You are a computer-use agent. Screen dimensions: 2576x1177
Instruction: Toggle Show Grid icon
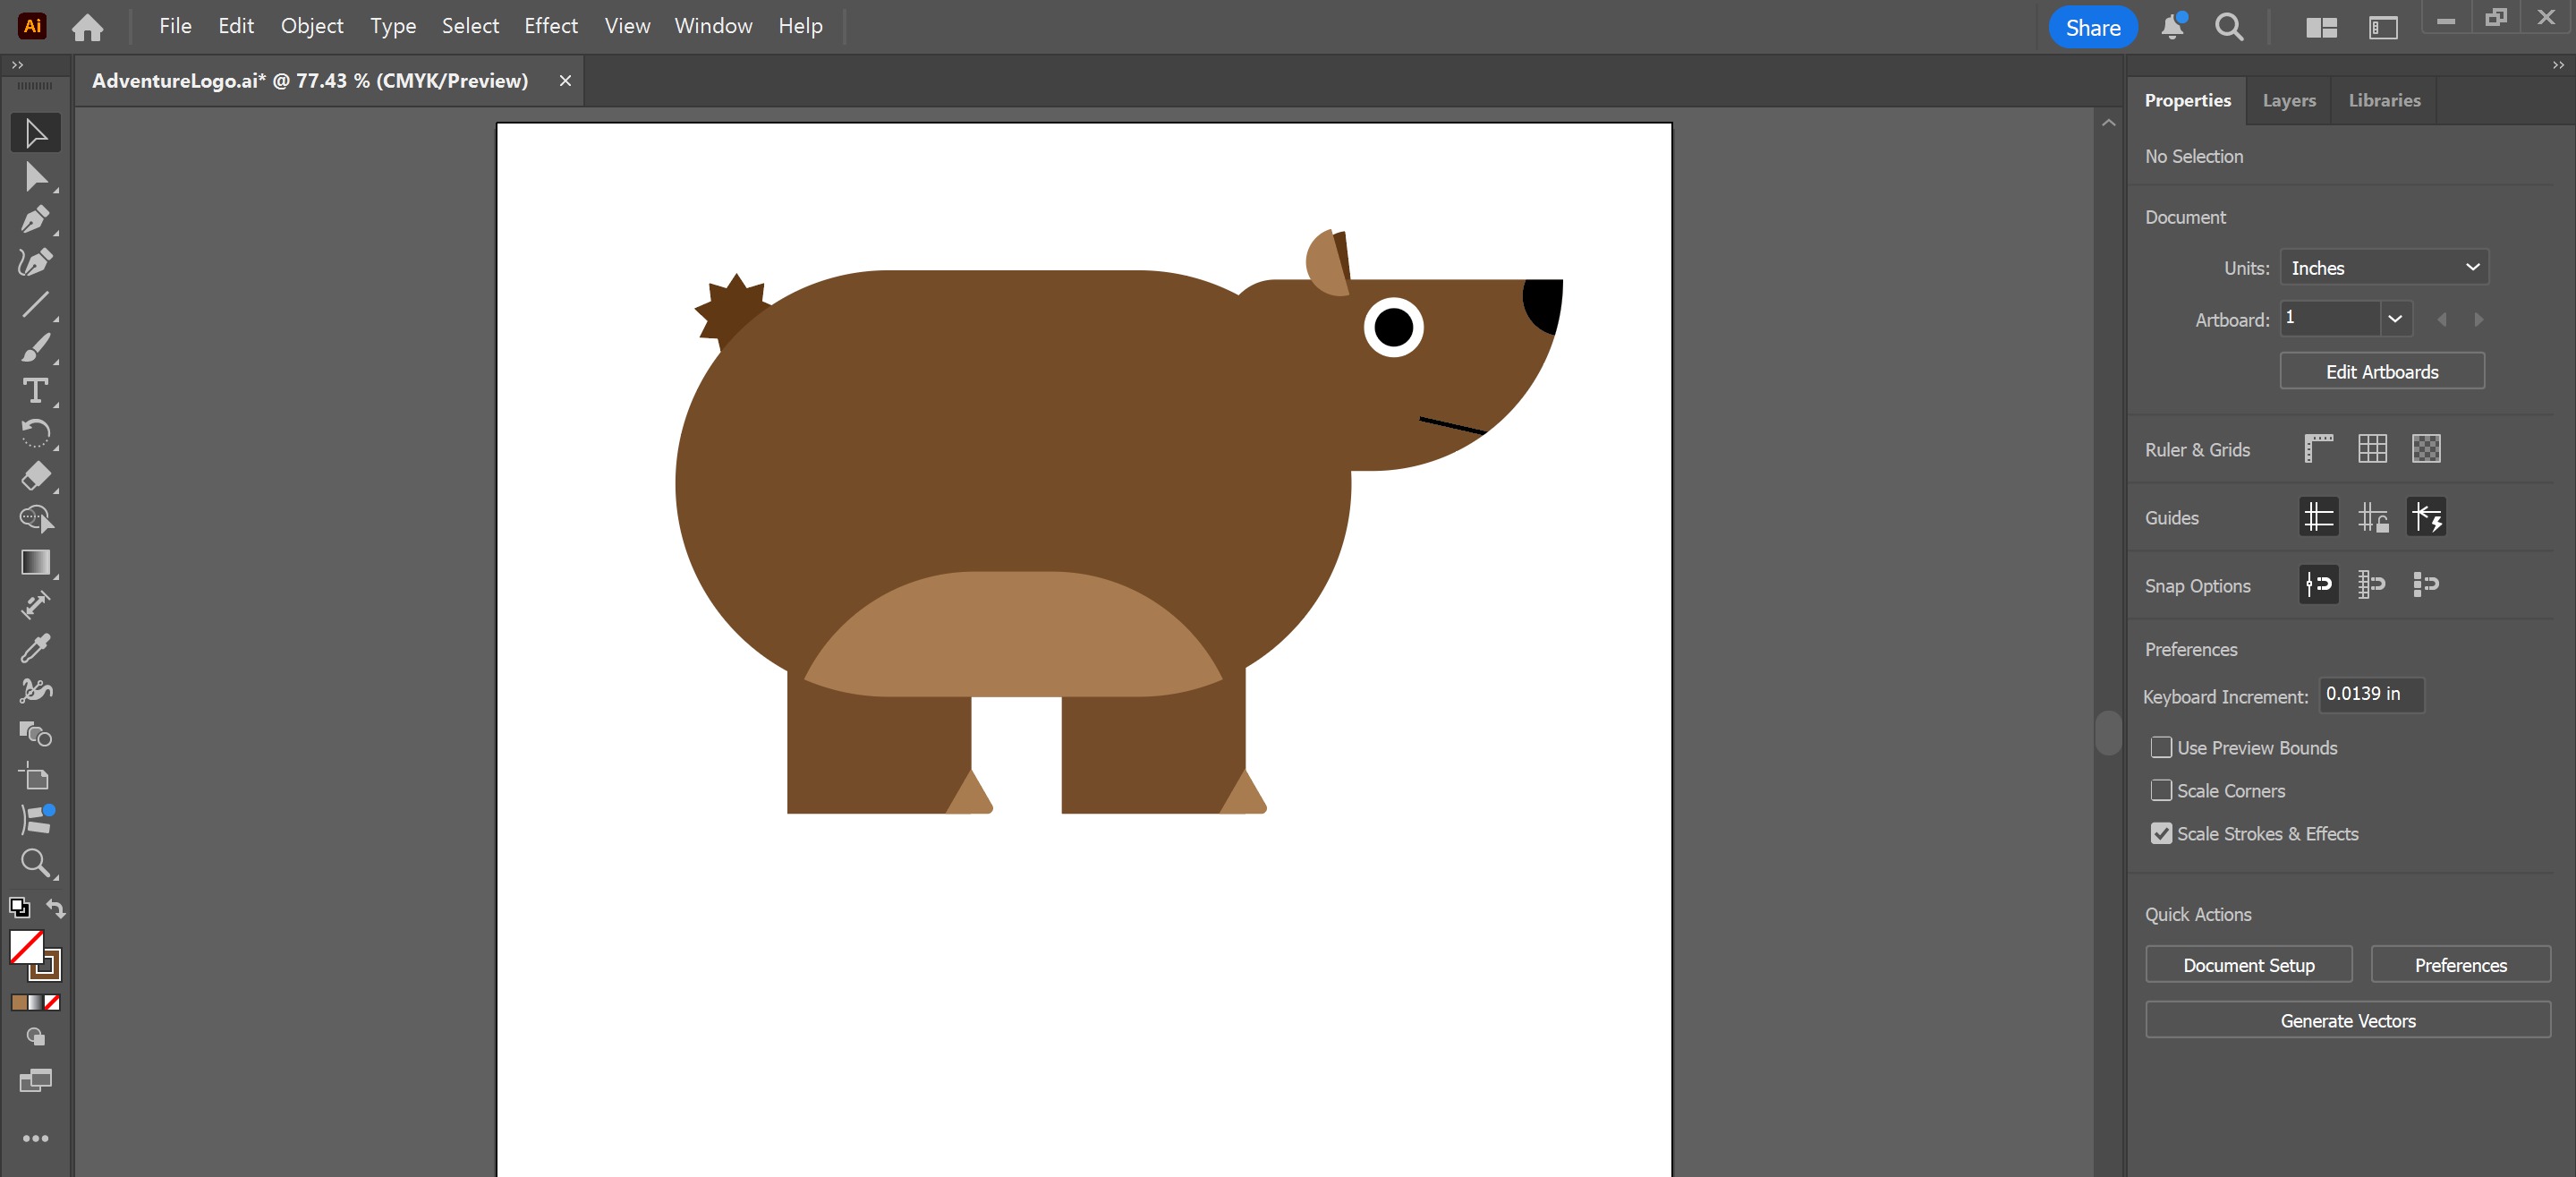click(x=2372, y=449)
